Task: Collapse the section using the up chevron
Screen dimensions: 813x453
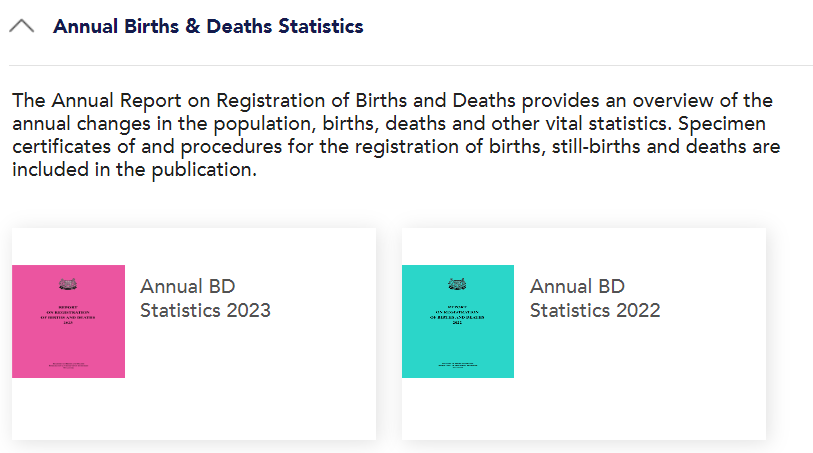Action: click(x=22, y=26)
